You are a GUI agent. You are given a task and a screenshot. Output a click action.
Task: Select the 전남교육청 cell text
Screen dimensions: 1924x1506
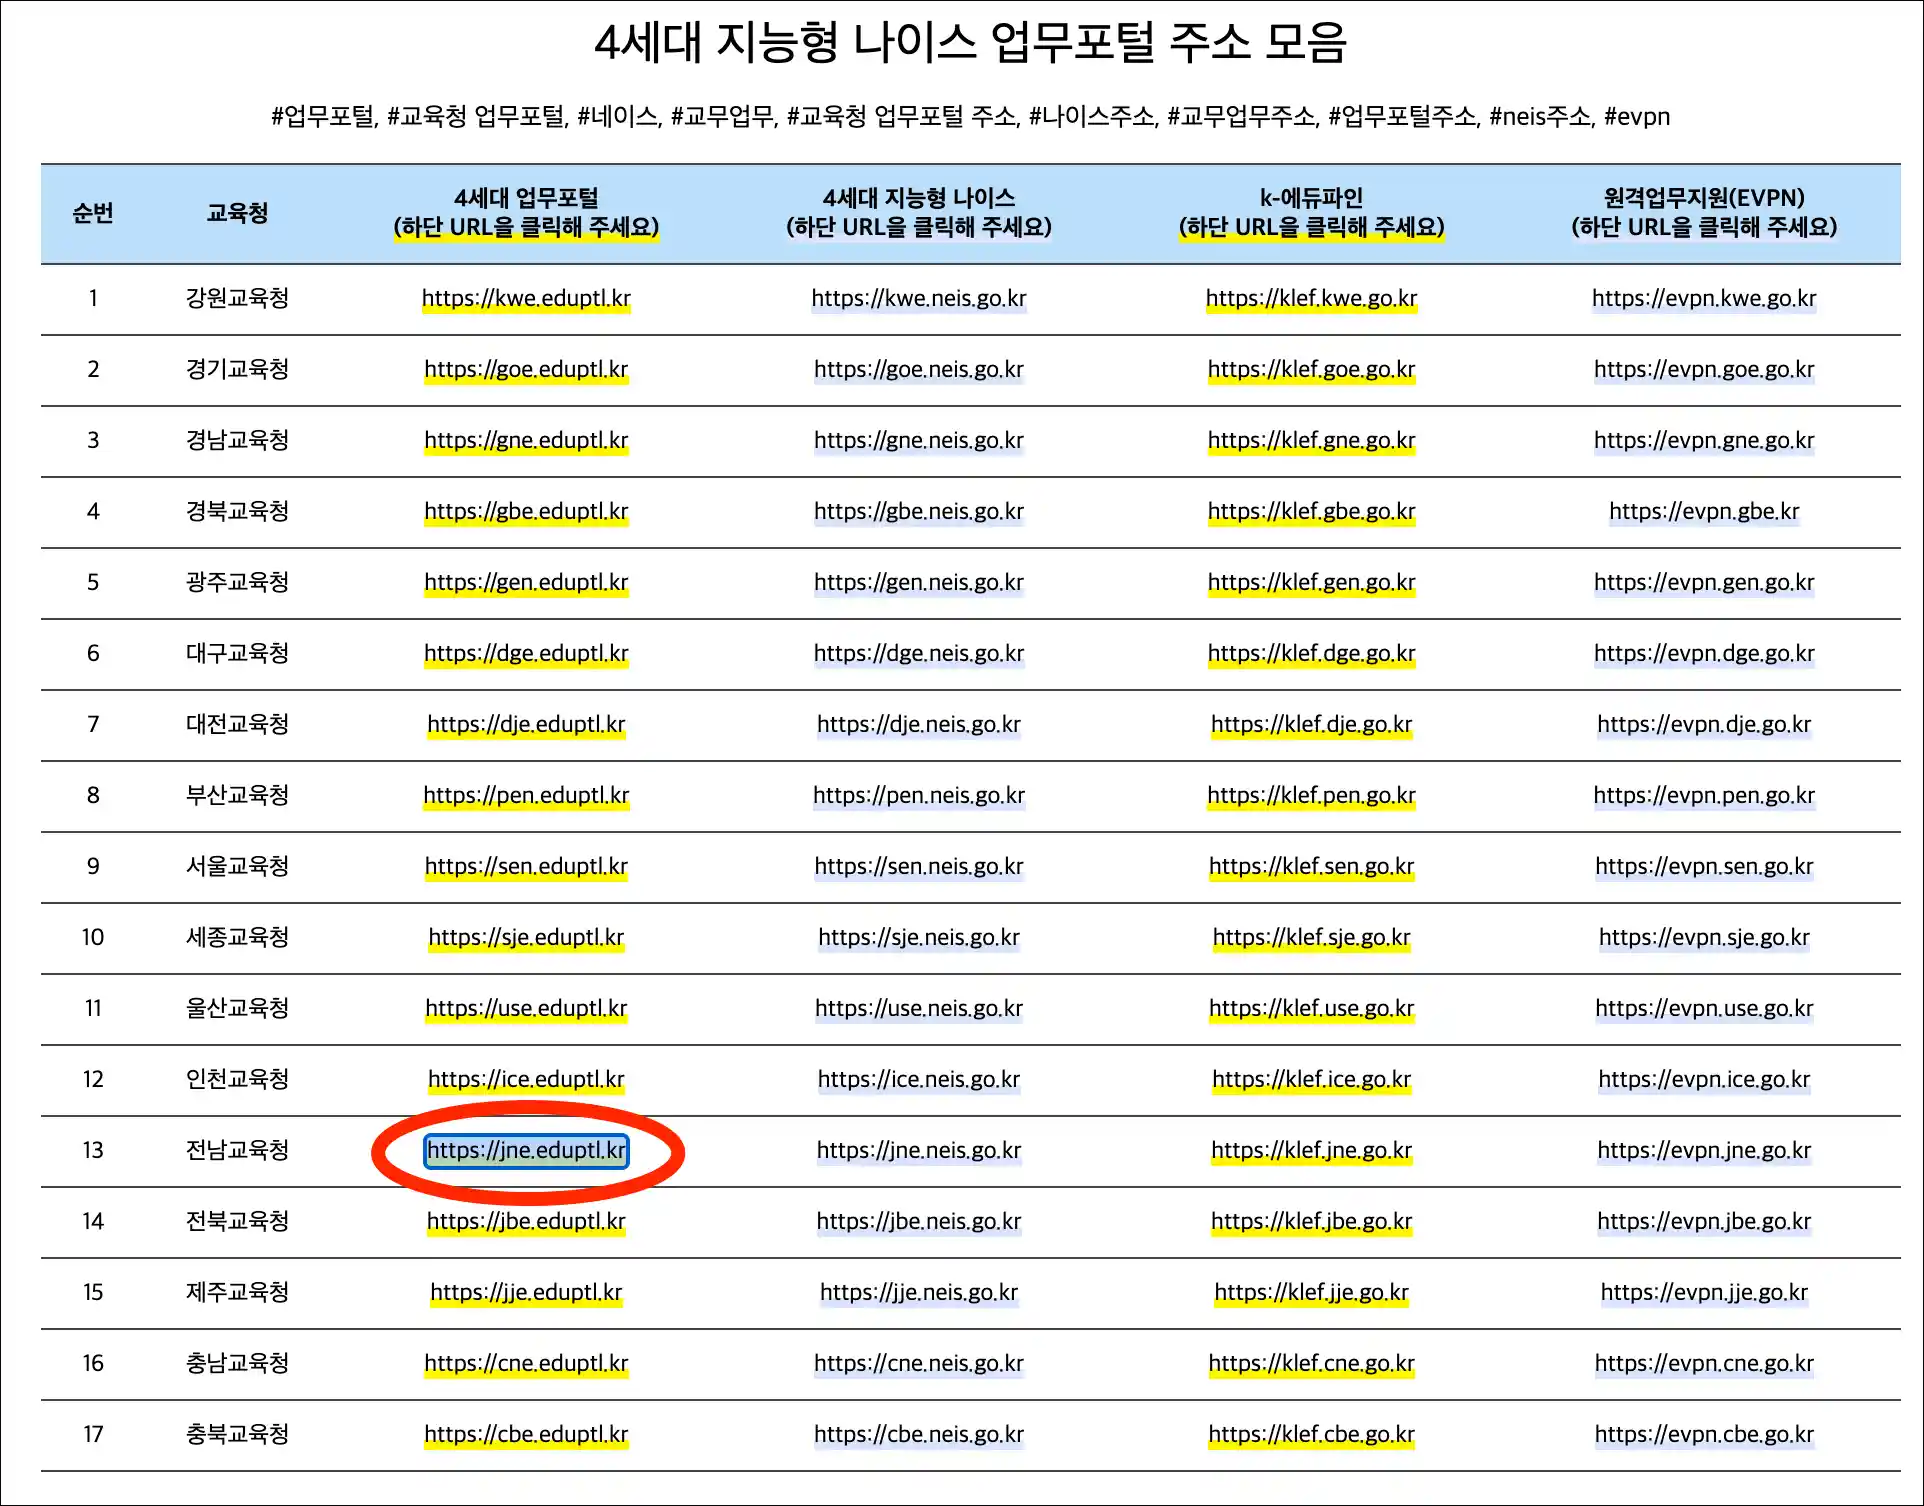[237, 1150]
